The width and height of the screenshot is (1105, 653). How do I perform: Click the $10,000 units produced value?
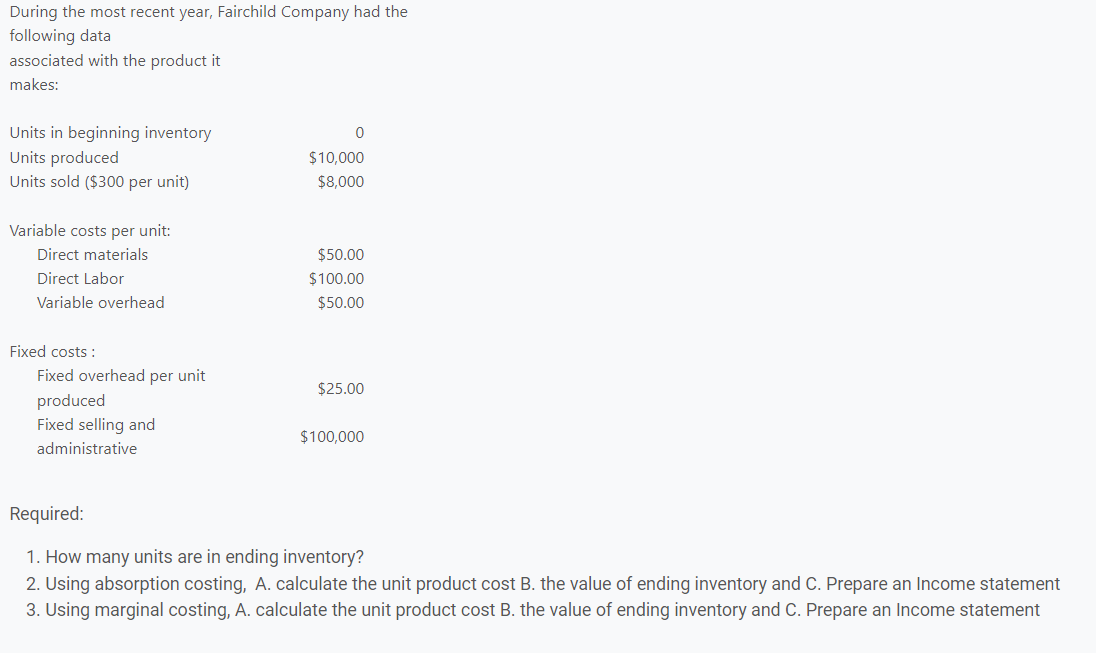pos(336,158)
